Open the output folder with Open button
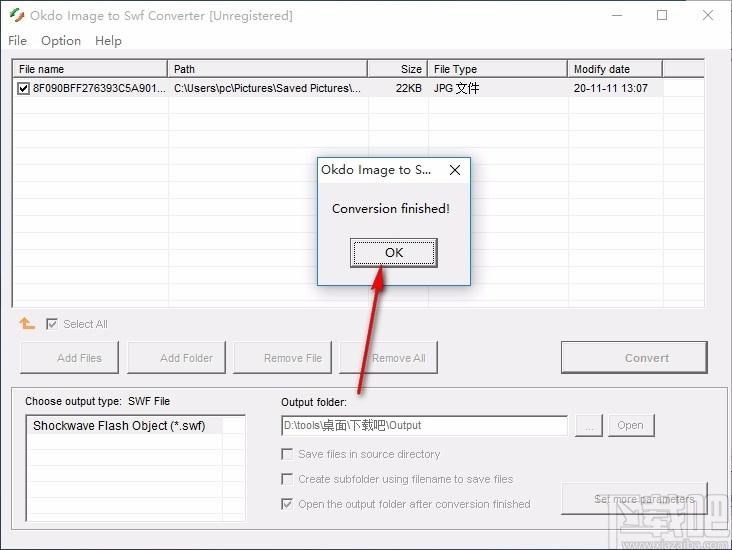This screenshot has height=550, width=732. 631,425
